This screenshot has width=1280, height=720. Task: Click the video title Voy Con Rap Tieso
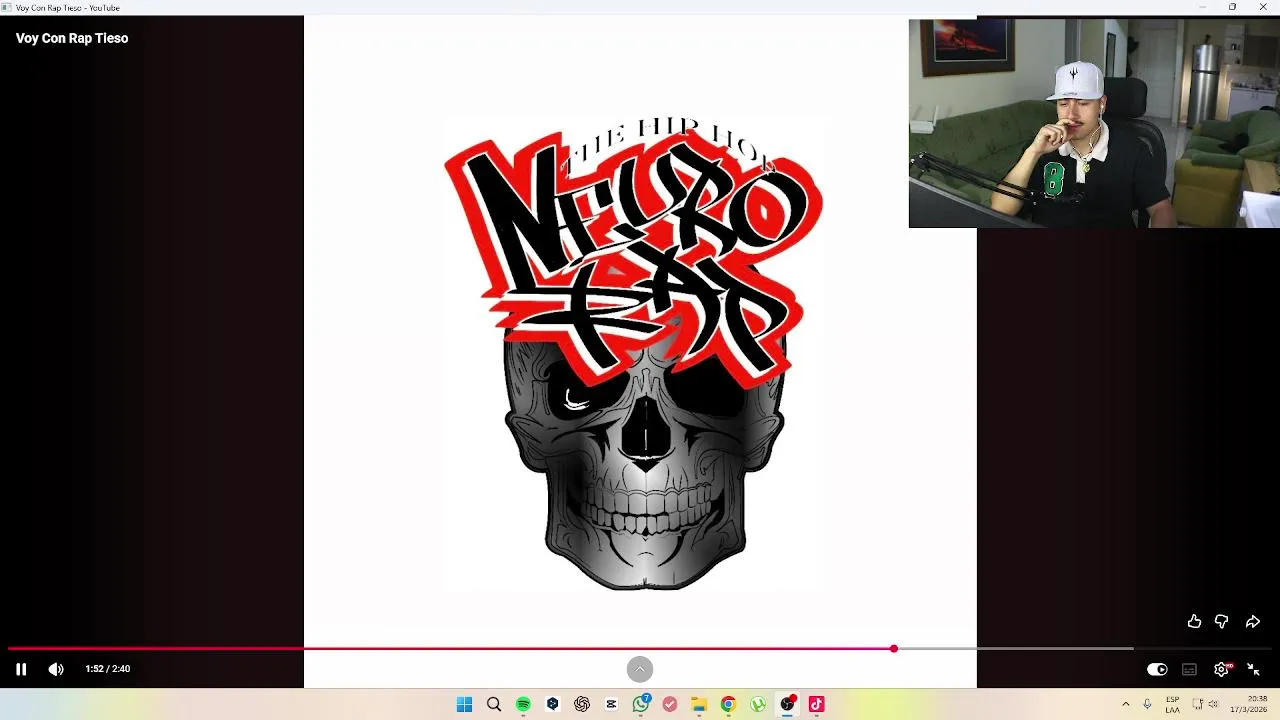coord(72,38)
